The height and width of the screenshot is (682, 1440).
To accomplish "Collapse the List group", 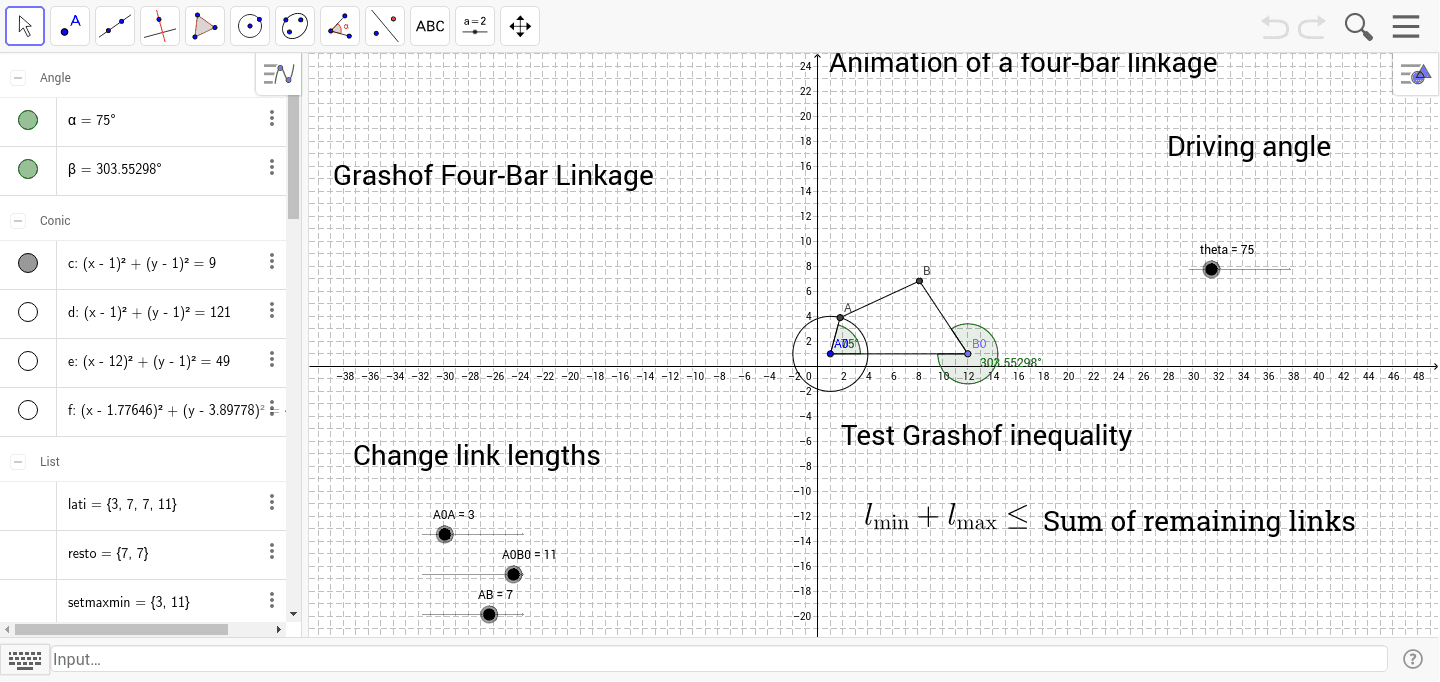I will click(x=18, y=462).
